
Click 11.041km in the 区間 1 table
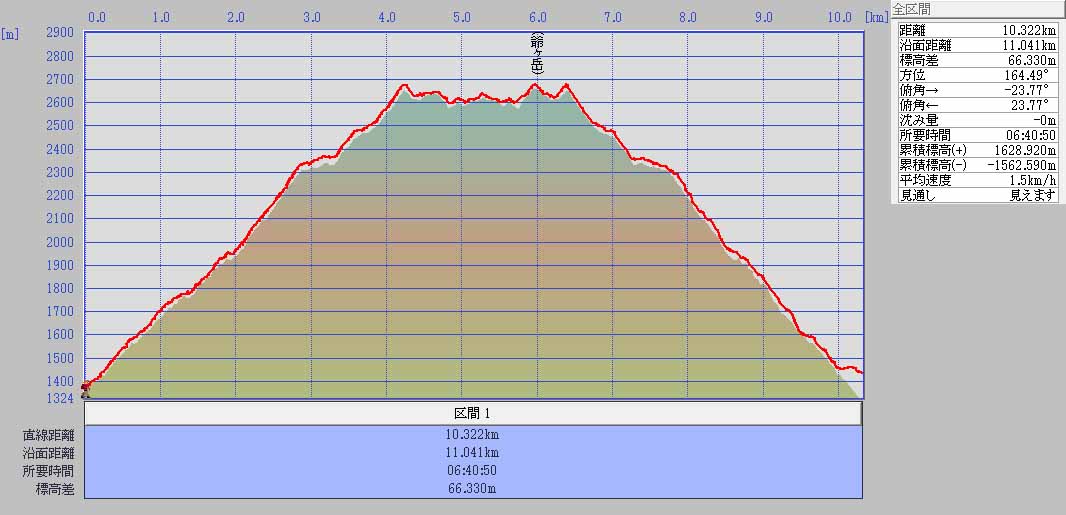[474, 453]
